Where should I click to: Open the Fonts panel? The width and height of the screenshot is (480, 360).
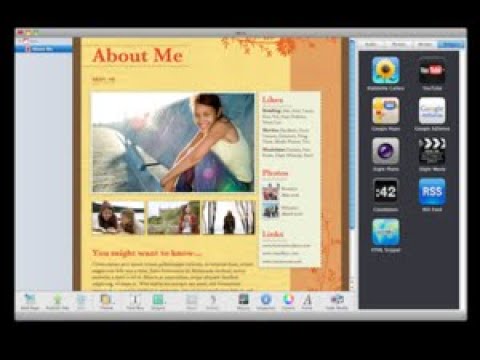[x=307, y=302]
